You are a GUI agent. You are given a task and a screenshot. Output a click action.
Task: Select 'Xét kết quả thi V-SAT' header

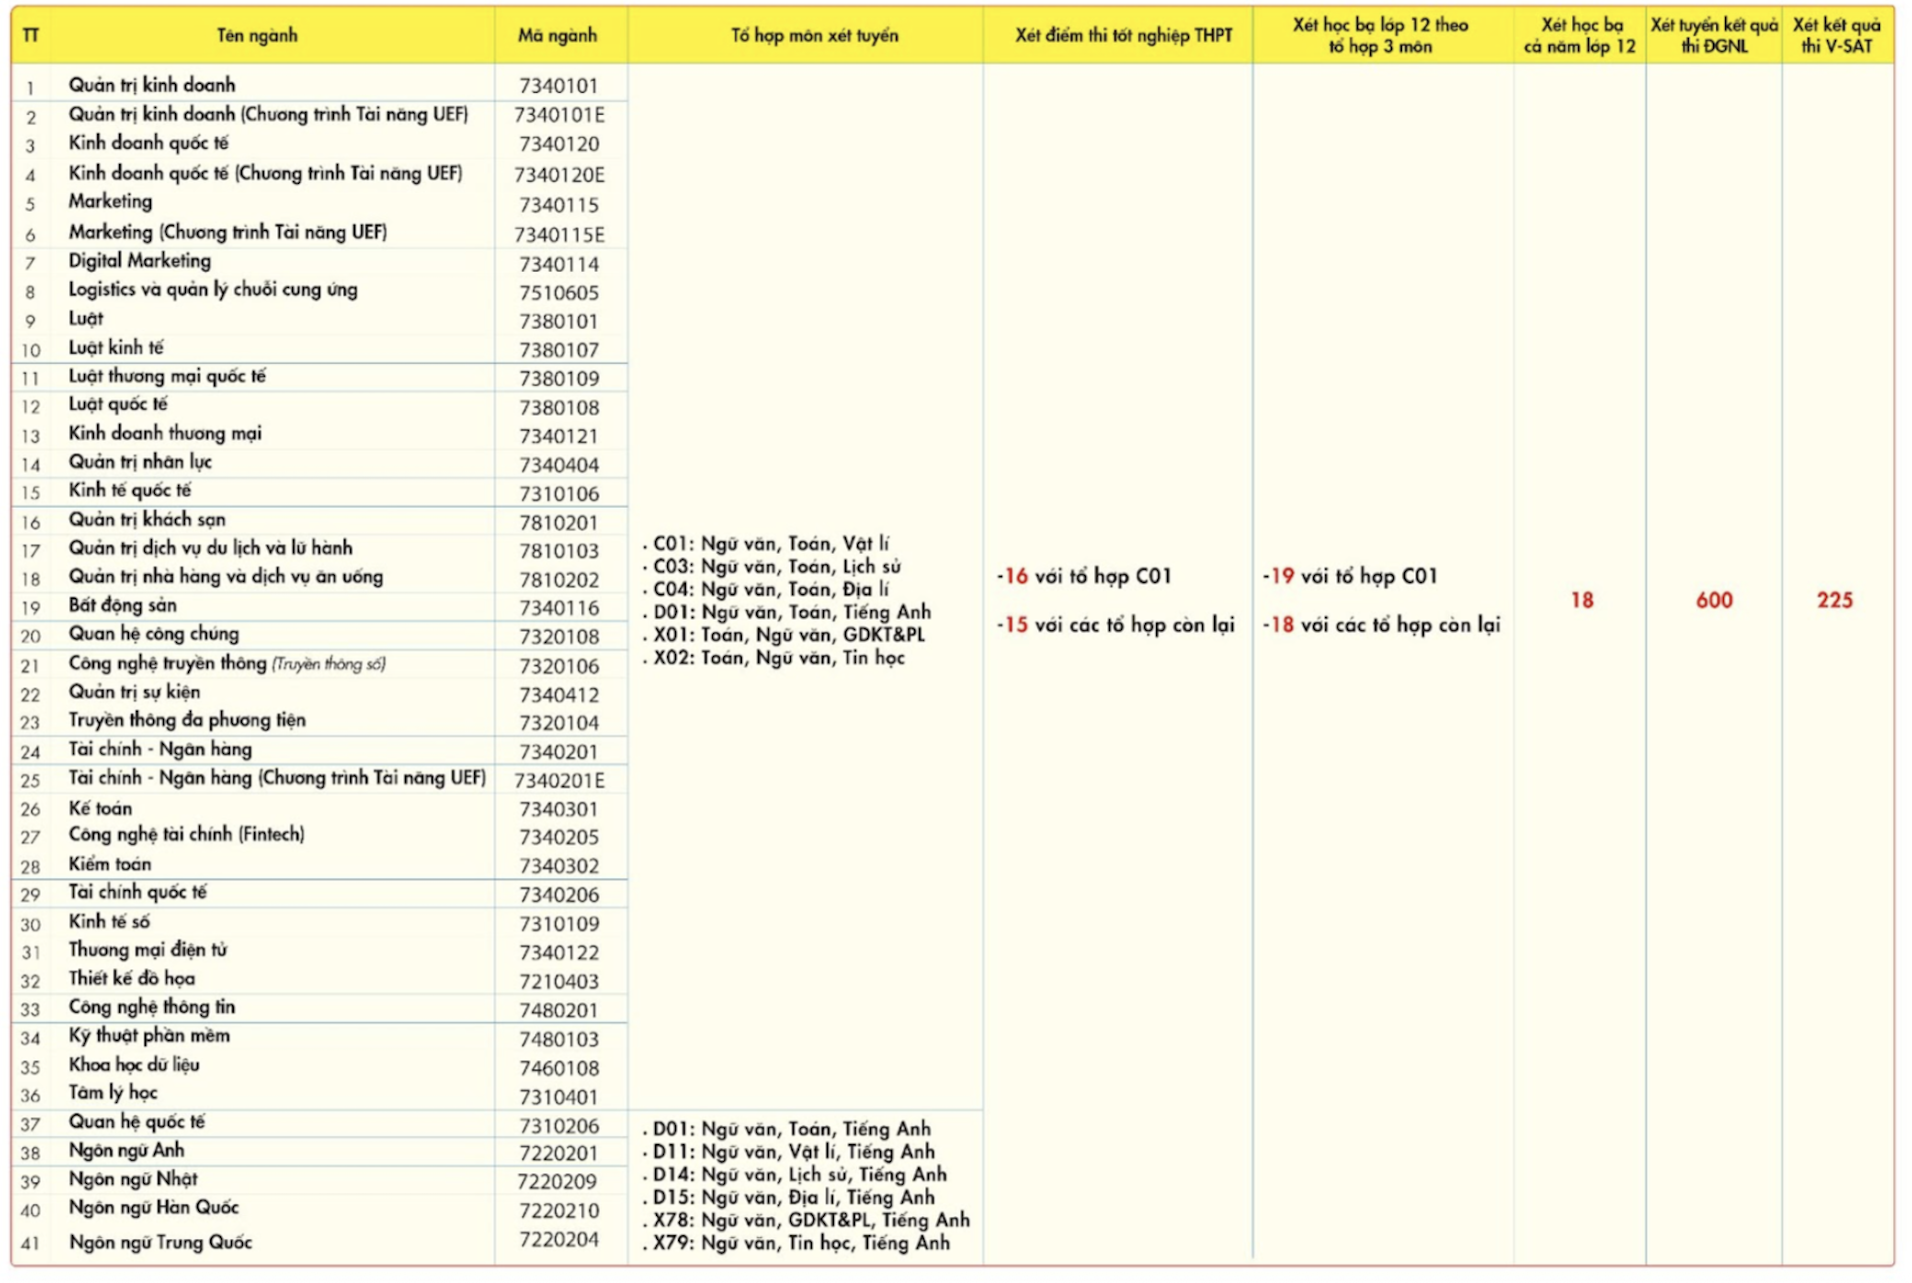tap(1836, 36)
